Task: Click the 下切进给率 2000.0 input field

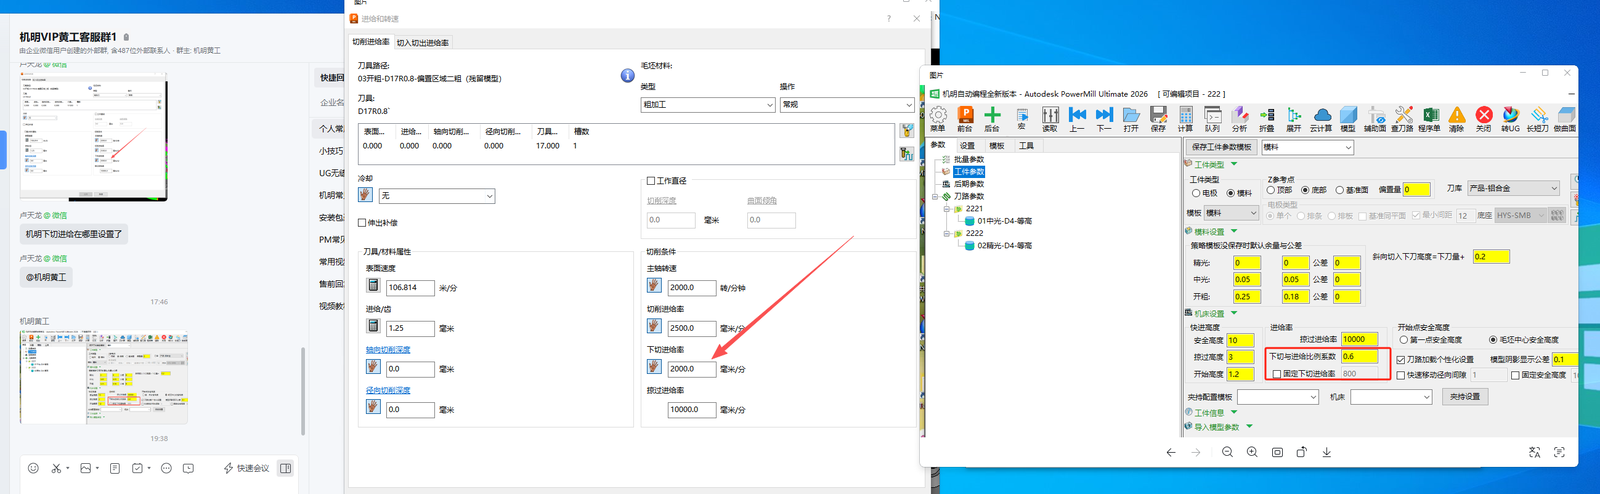Action: pos(692,369)
